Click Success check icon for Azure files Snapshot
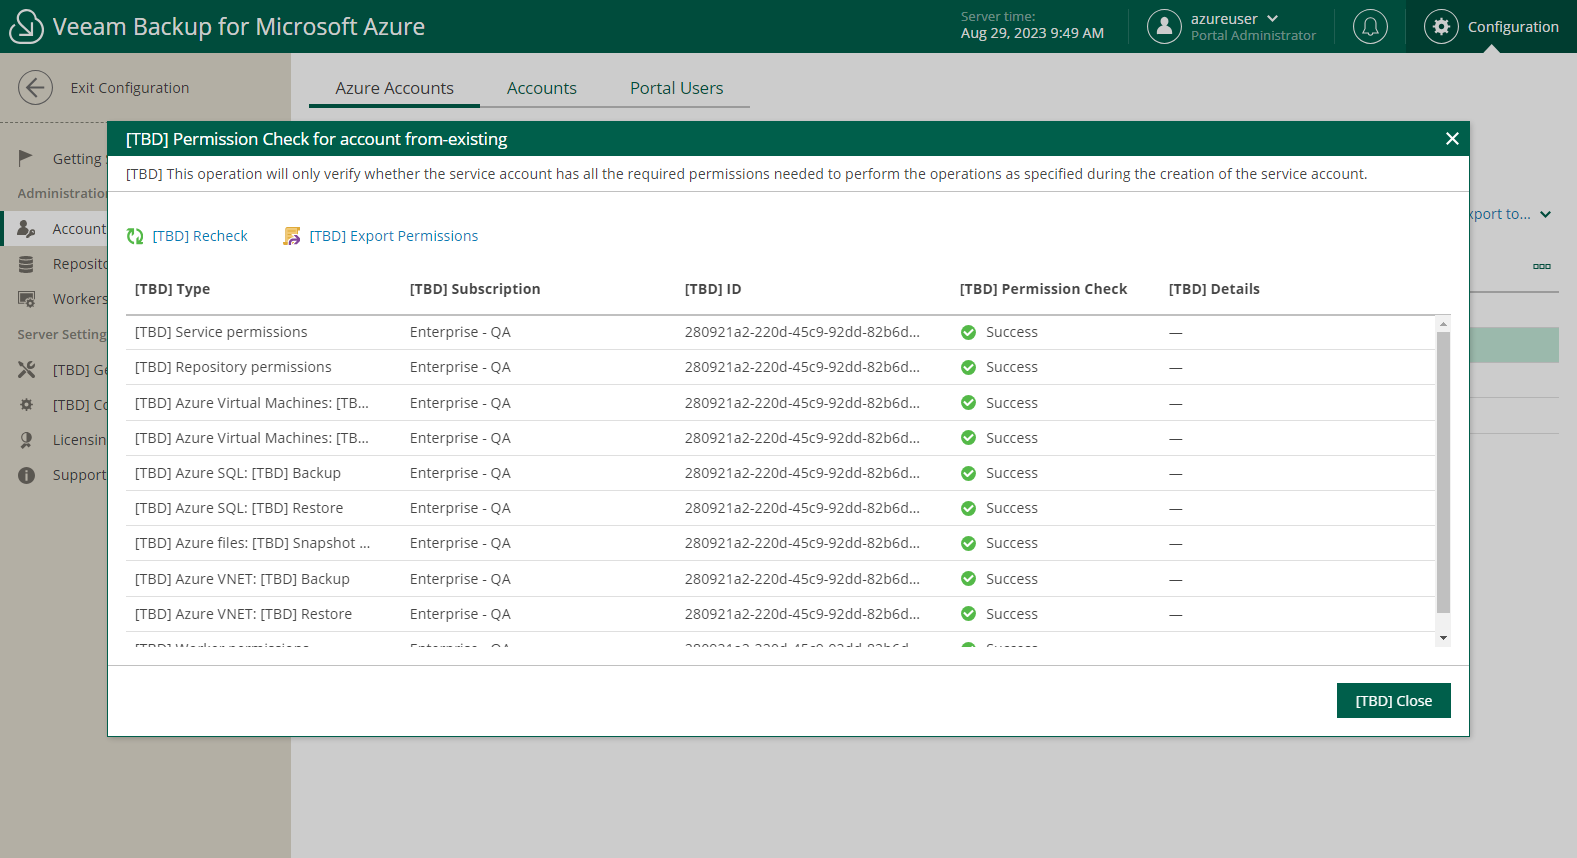 [x=968, y=543]
